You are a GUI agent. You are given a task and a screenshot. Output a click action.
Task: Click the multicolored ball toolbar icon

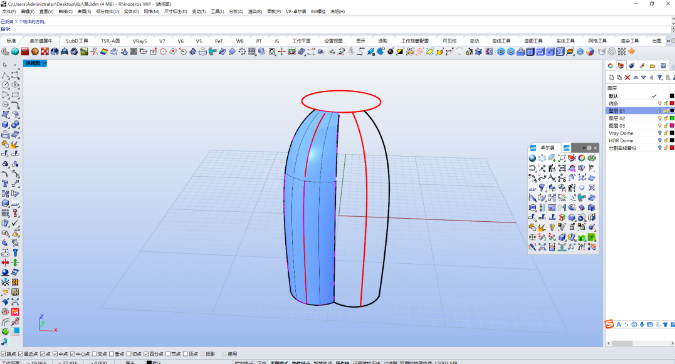click(x=590, y=52)
